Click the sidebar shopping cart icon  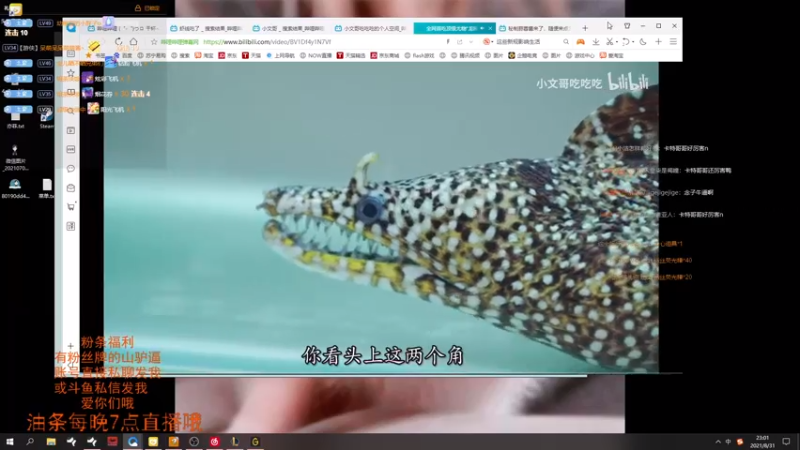71,207
